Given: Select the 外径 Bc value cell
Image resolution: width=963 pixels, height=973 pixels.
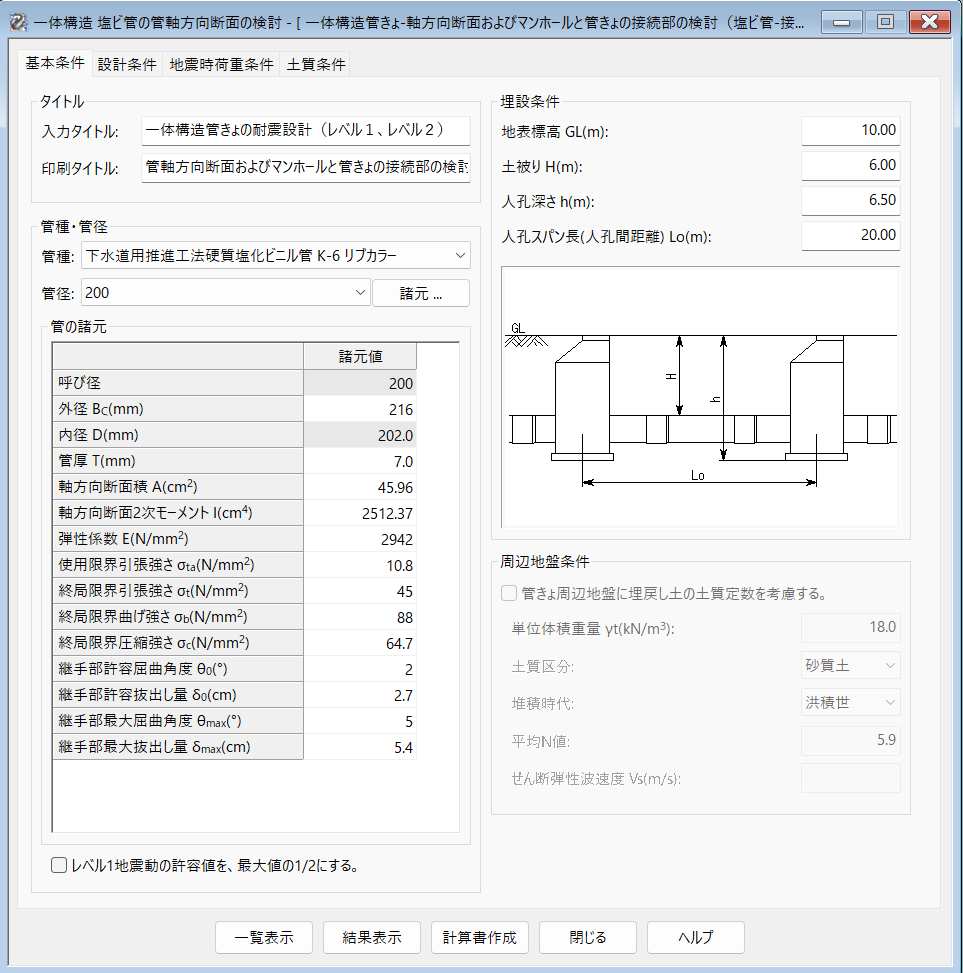Looking at the screenshot, I should click(359, 409).
